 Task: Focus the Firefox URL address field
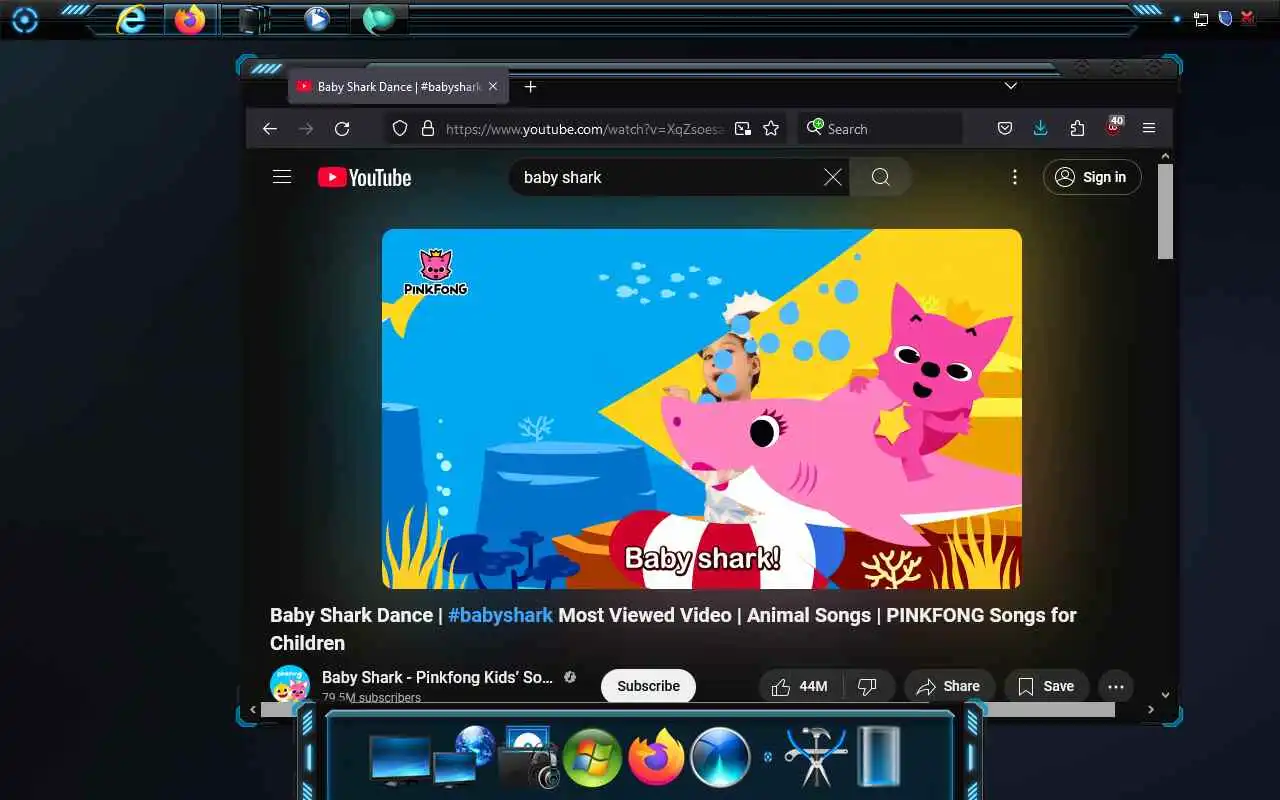pyautogui.click(x=585, y=129)
